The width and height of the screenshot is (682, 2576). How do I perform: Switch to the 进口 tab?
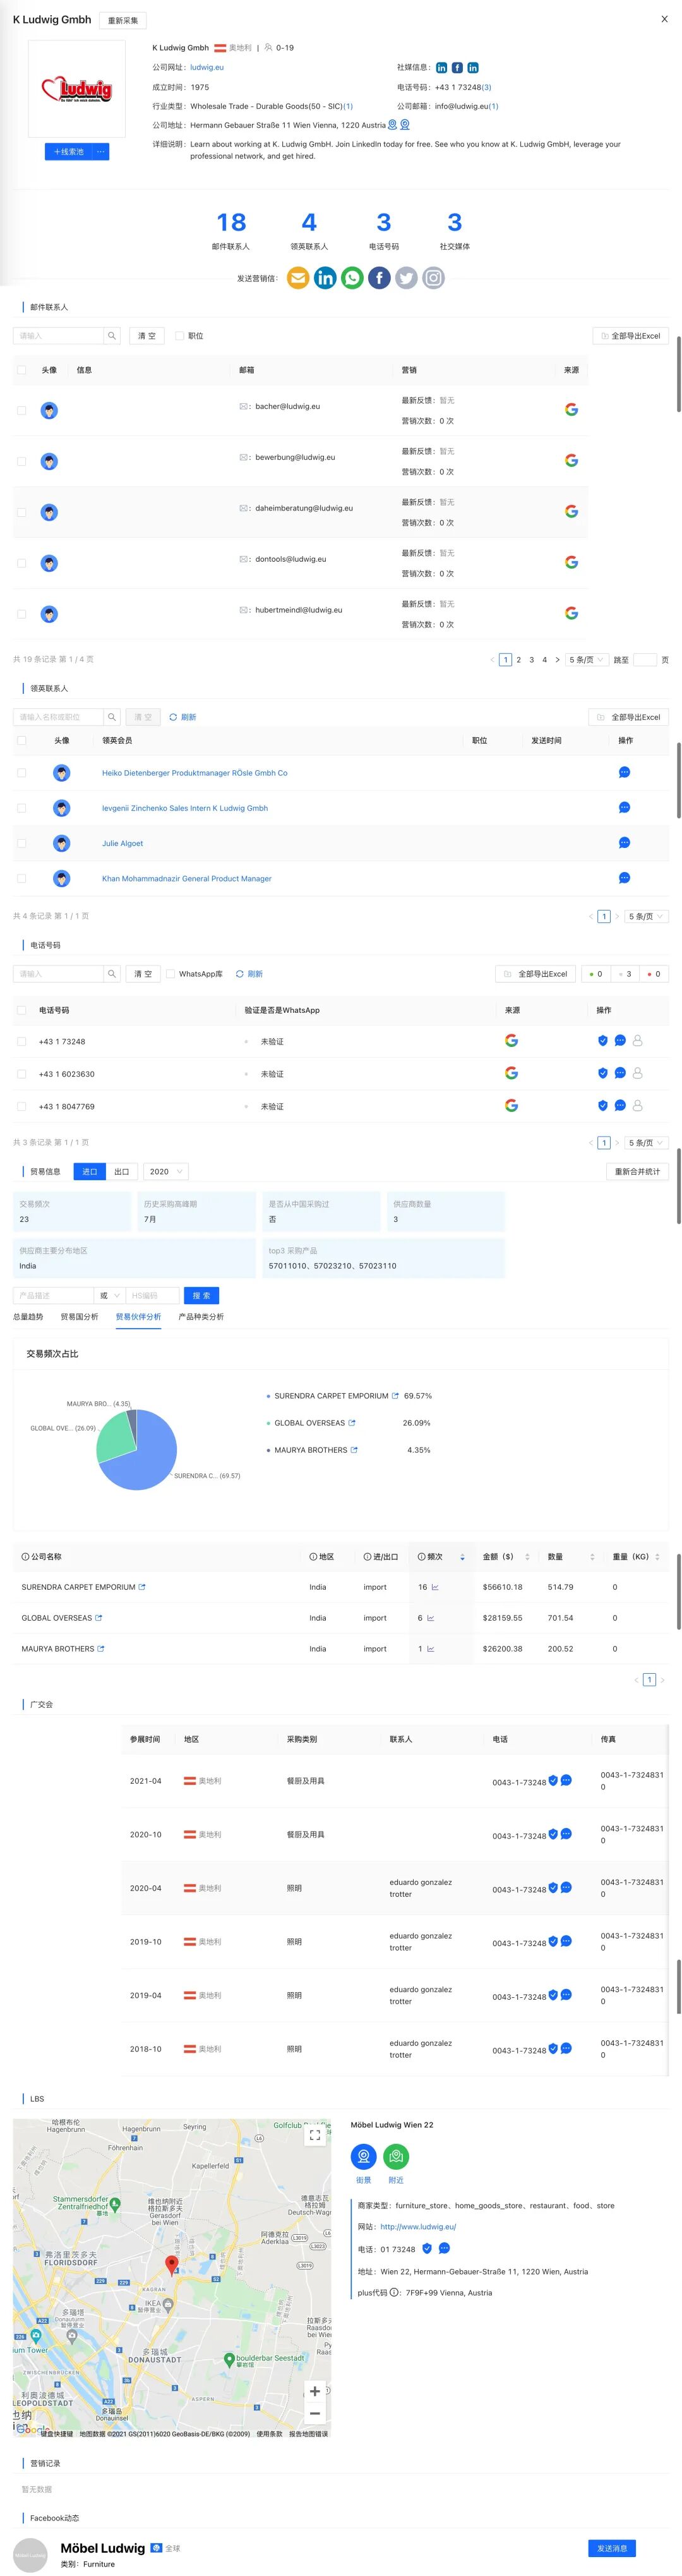point(90,1171)
